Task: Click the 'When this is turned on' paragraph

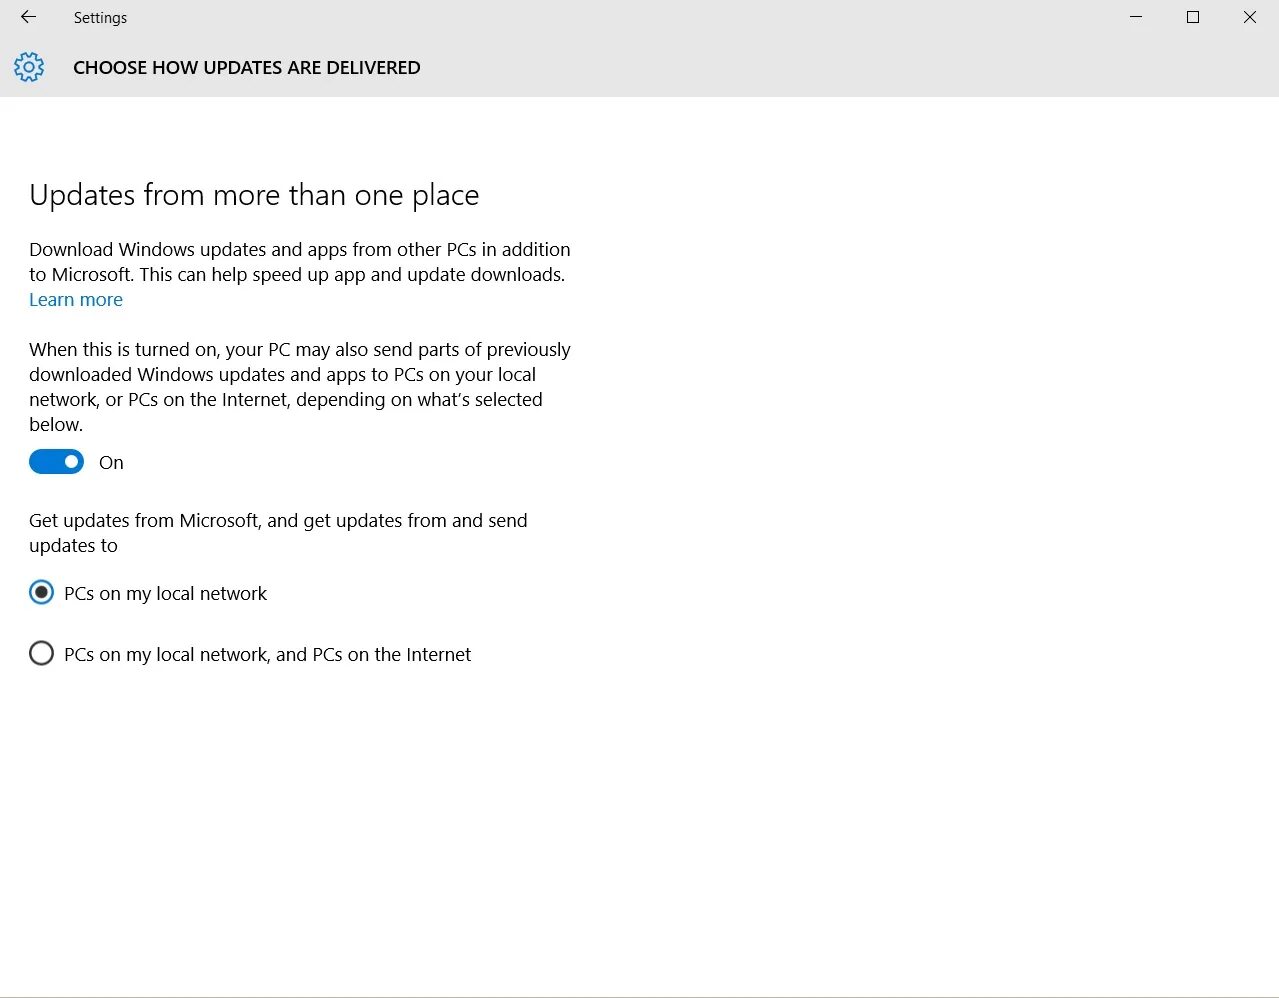Action: tap(300, 387)
